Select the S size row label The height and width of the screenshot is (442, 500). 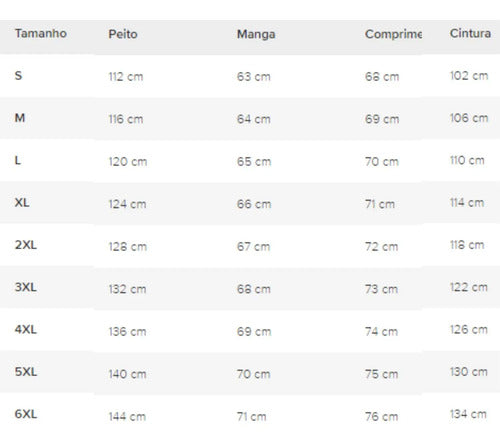(x=18, y=76)
